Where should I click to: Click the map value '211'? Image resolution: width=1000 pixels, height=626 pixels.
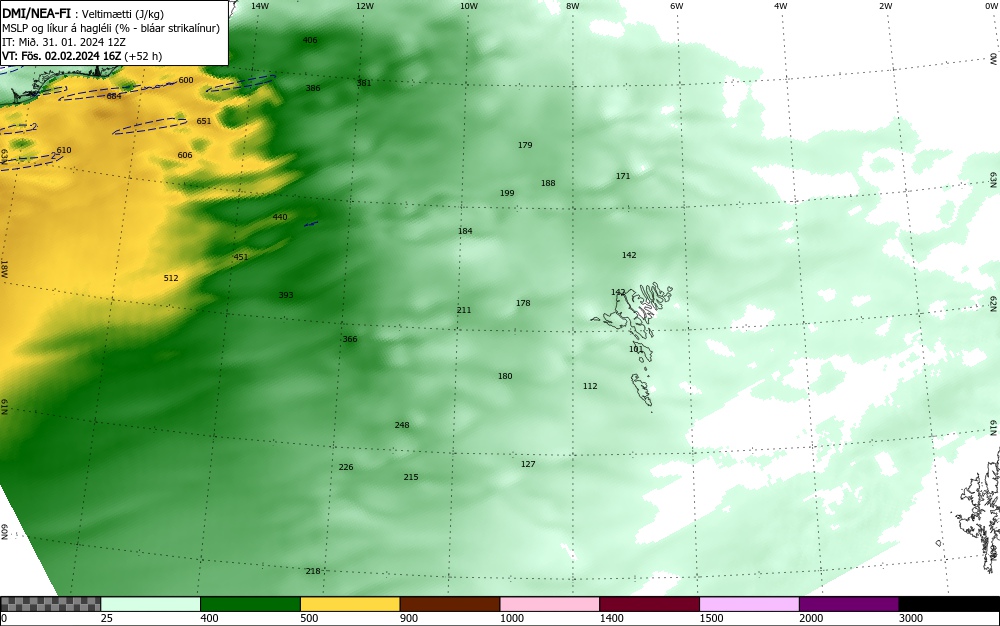(x=464, y=310)
